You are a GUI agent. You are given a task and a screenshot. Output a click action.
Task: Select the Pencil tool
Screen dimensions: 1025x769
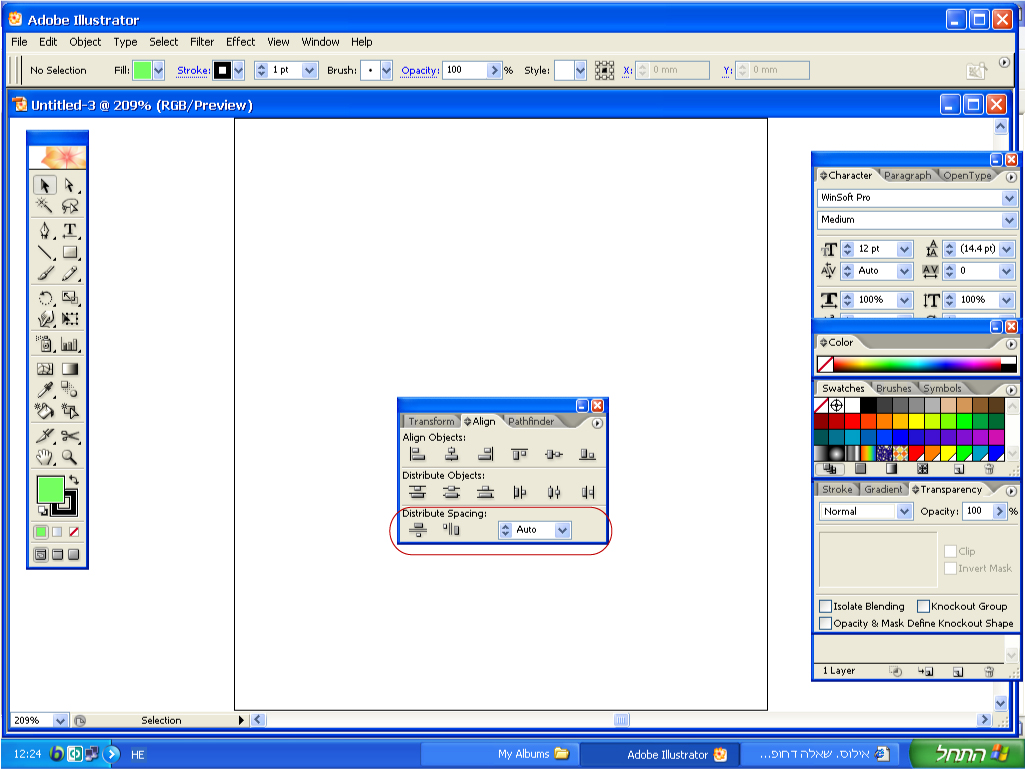click(70, 273)
